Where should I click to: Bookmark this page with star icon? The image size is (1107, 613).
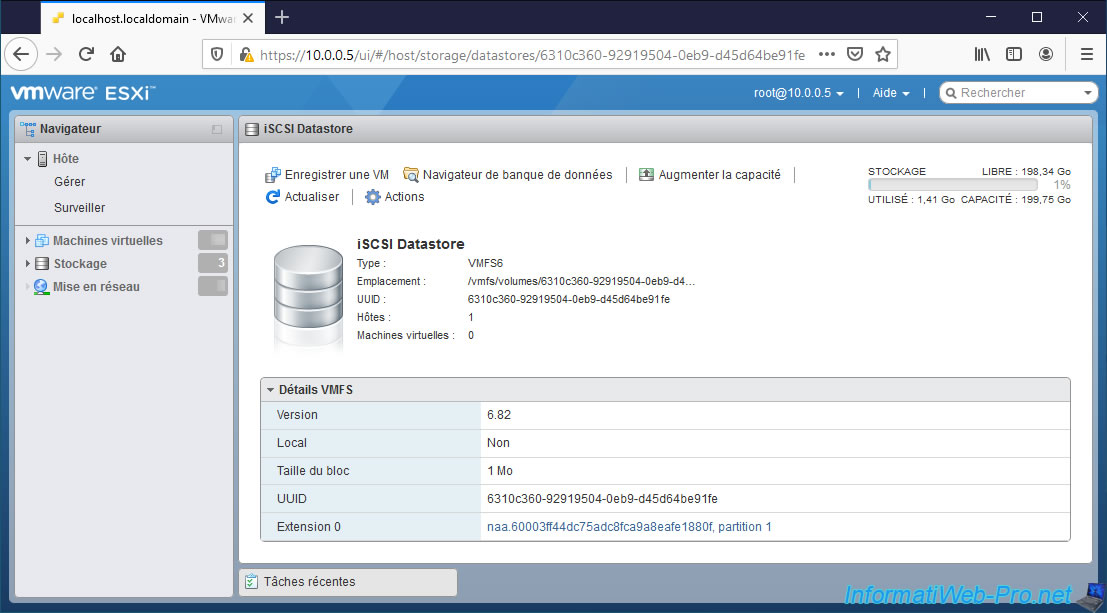882,54
